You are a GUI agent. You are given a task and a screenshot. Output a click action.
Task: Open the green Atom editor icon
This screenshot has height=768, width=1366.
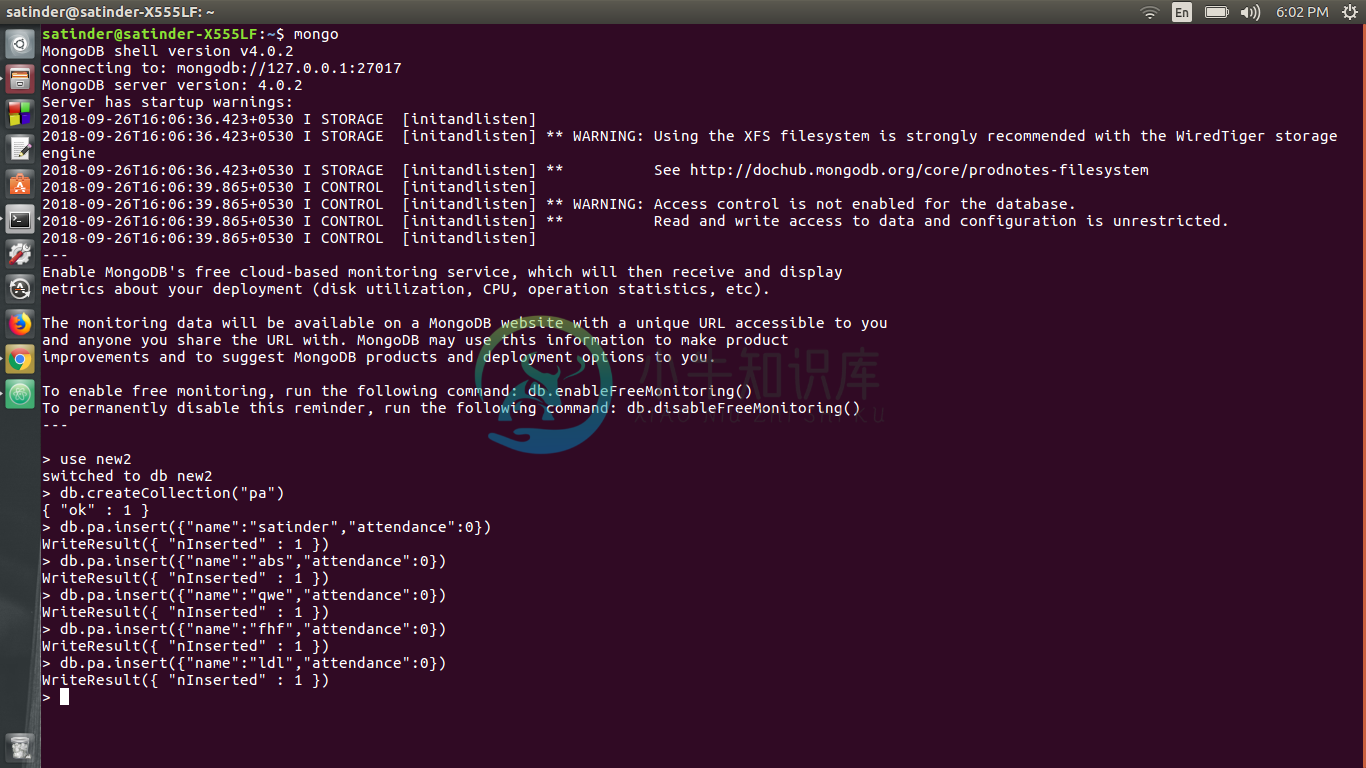[x=20, y=394]
